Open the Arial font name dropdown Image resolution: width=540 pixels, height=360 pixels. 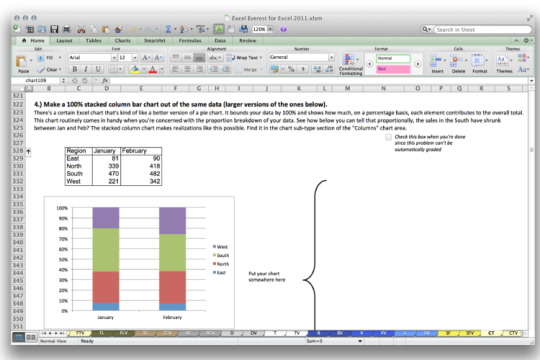[114, 58]
